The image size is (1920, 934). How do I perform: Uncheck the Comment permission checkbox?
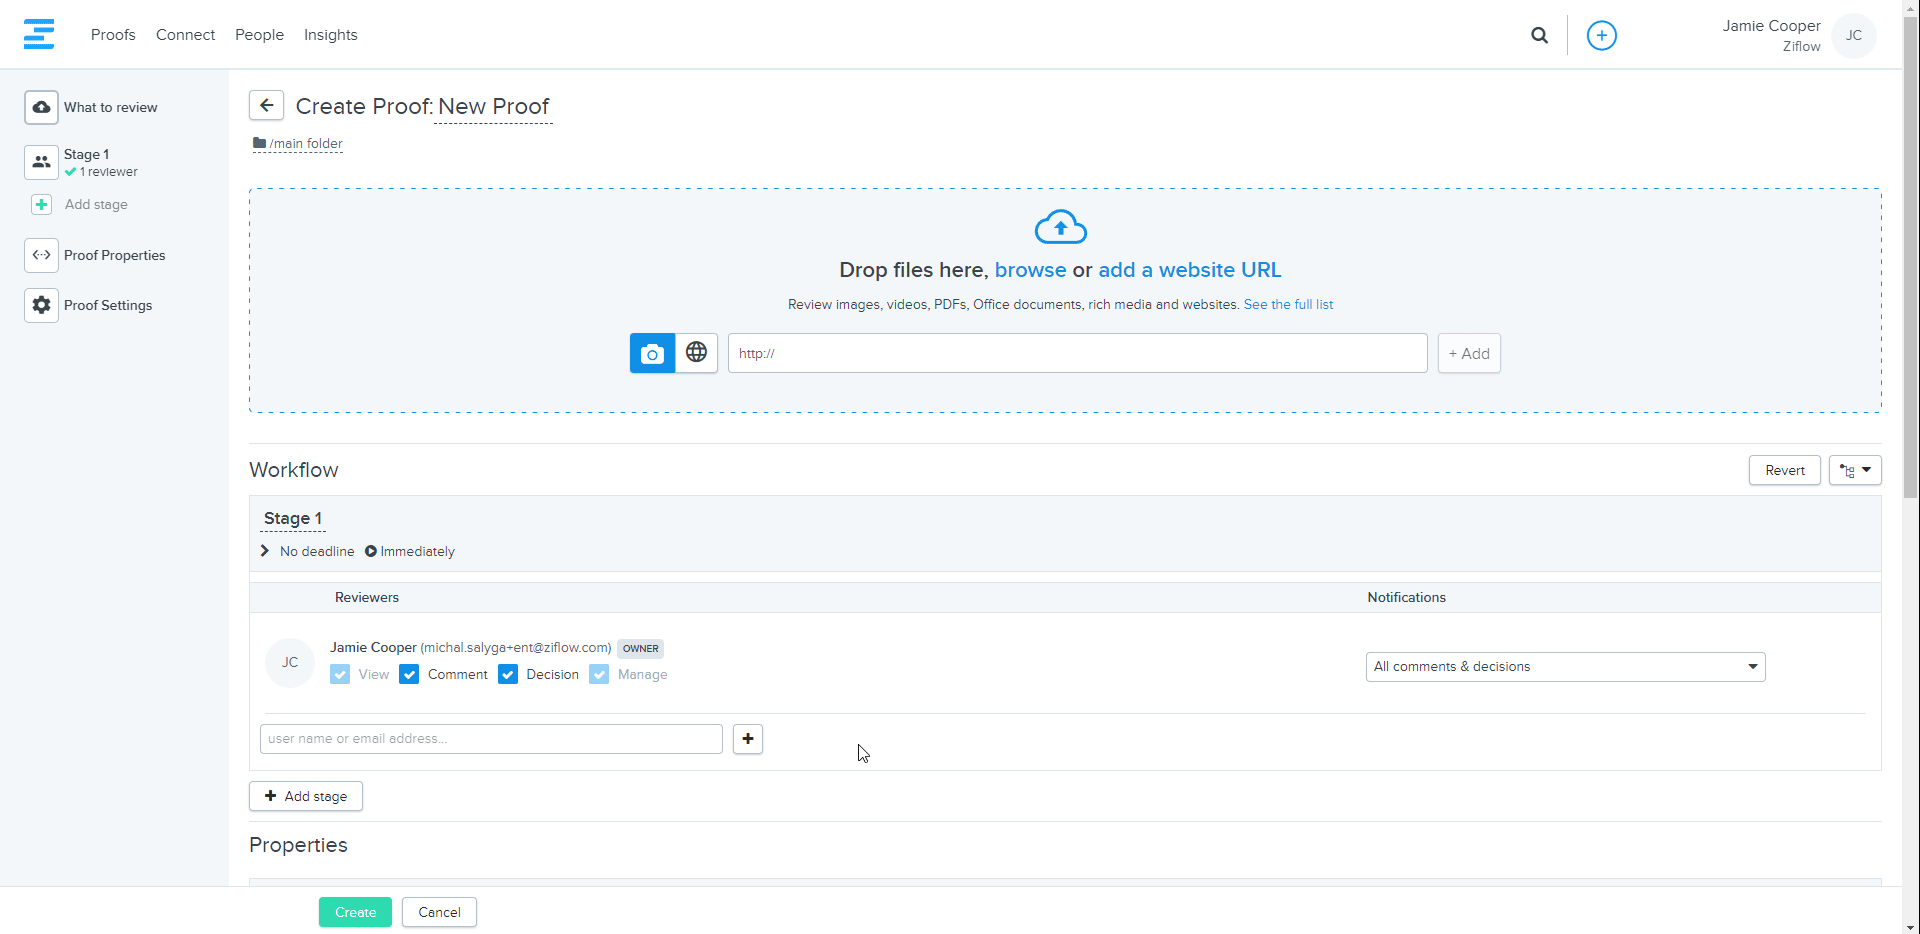(x=409, y=674)
